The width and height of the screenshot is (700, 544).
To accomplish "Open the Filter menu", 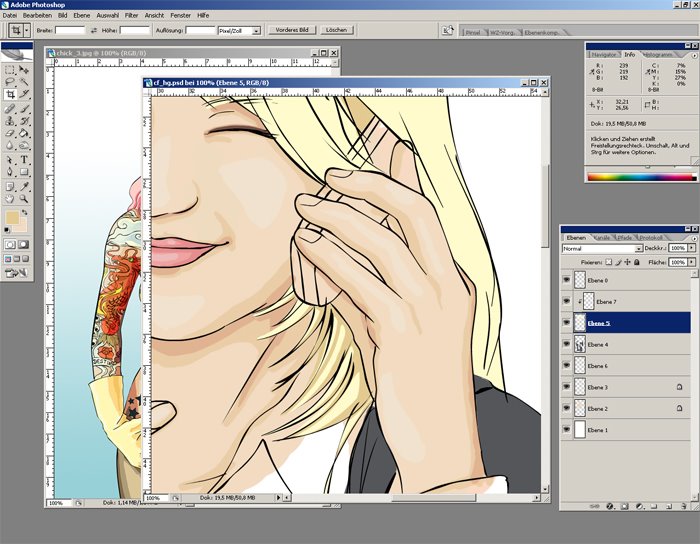I will pos(131,15).
